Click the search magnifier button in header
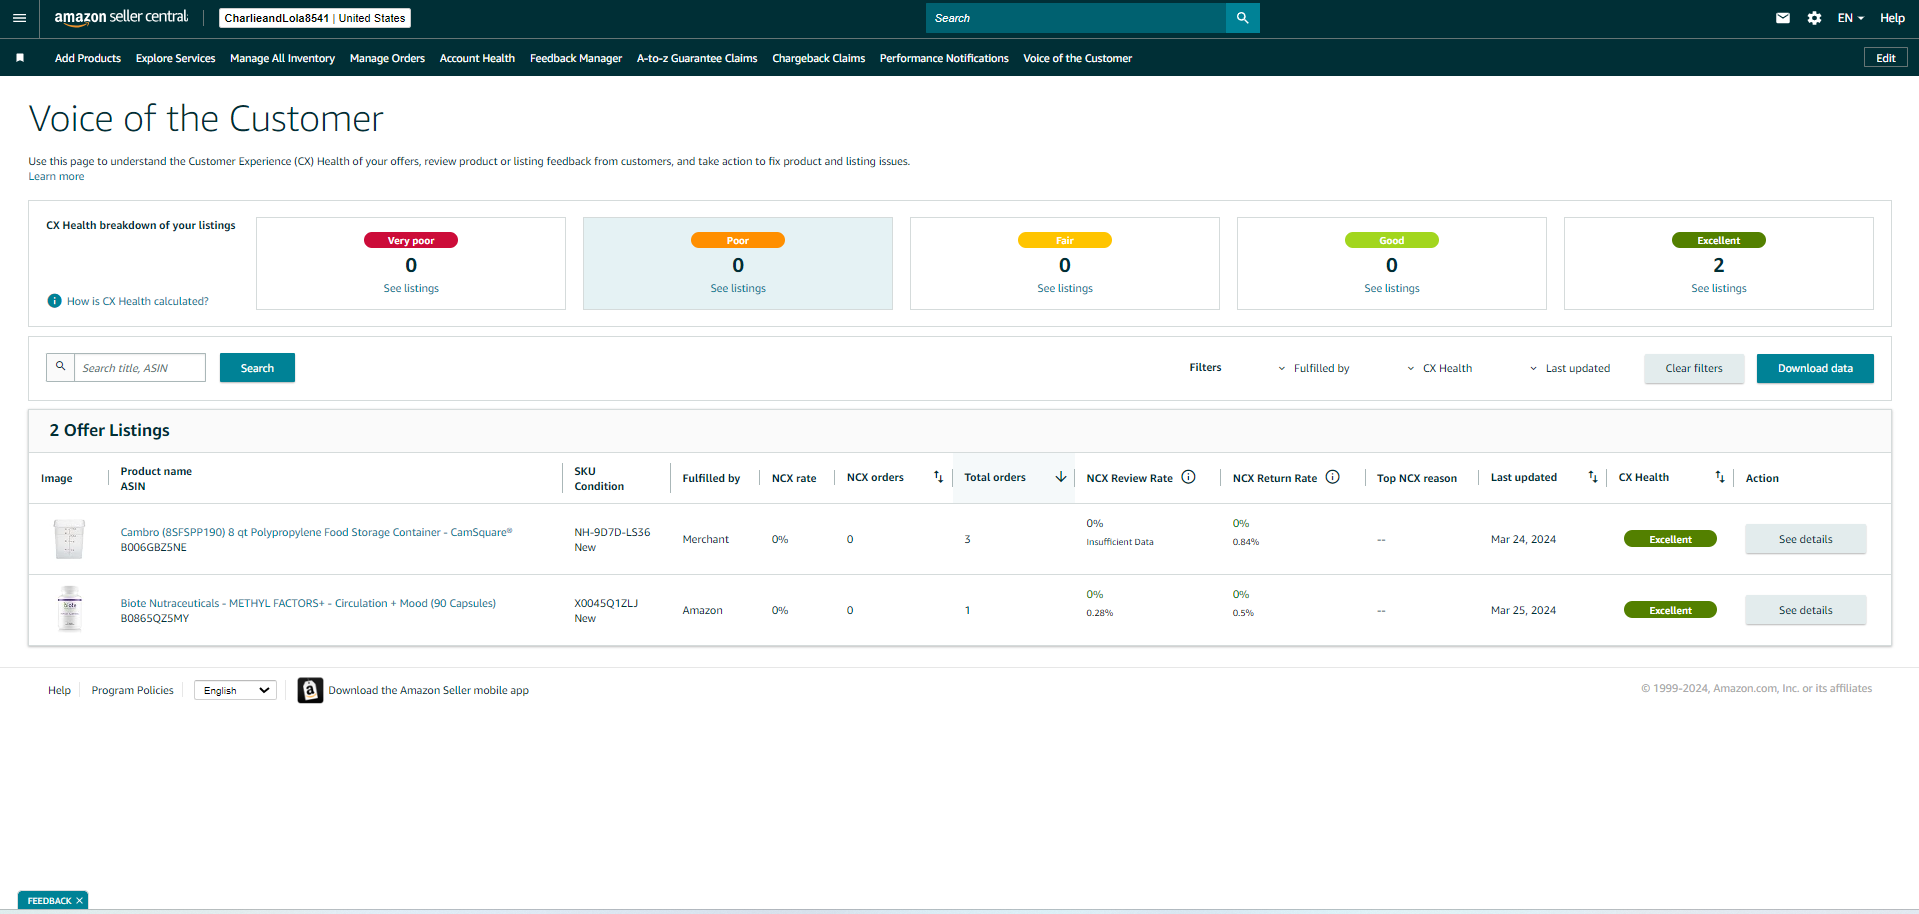The image size is (1919, 914). (x=1242, y=18)
